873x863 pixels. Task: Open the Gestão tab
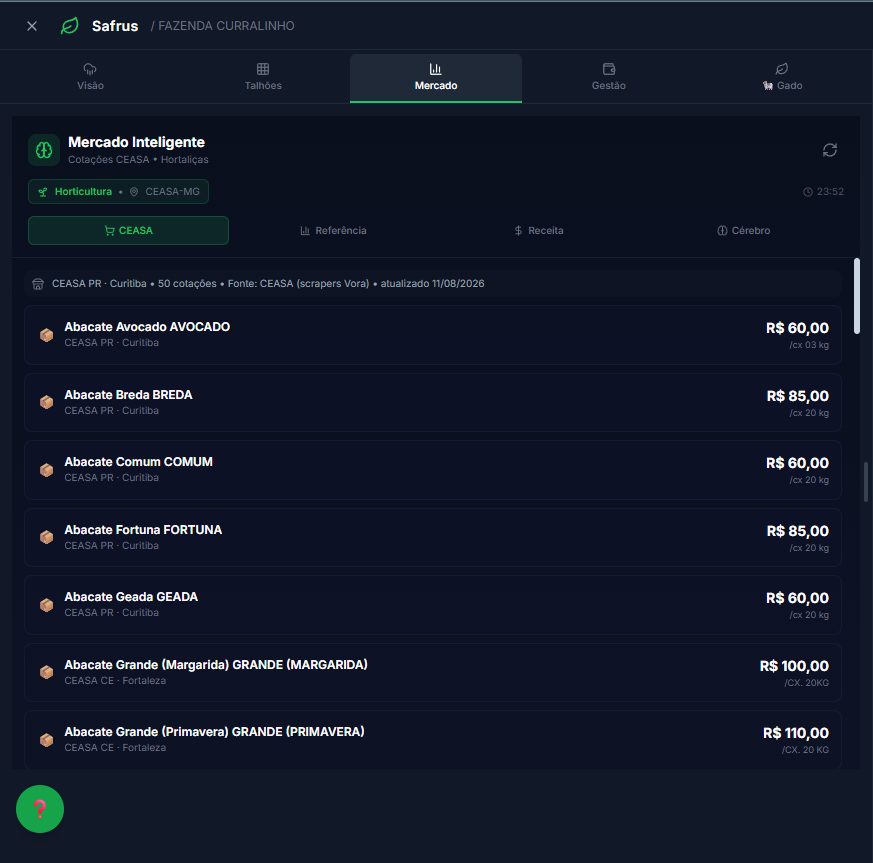[609, 77]
